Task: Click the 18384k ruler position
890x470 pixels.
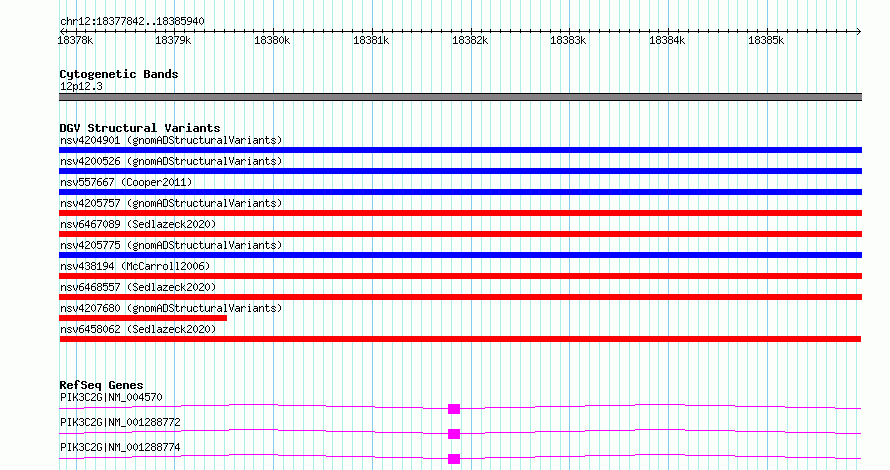Action: point(667,40)
